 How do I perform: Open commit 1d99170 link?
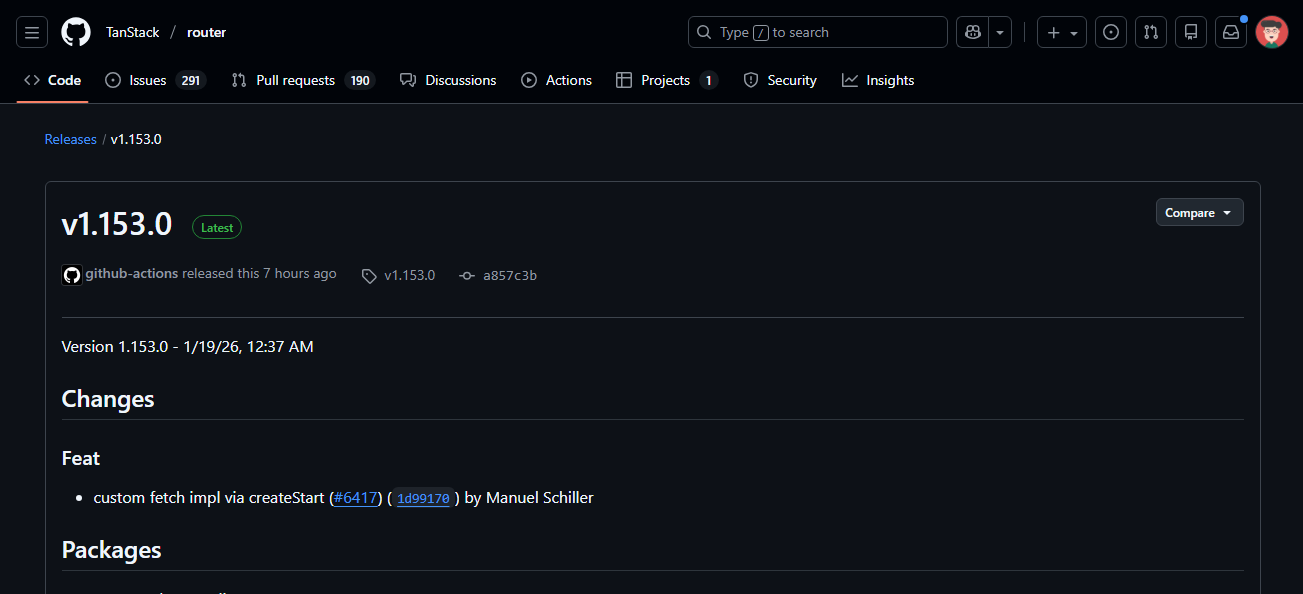(423, 498)
